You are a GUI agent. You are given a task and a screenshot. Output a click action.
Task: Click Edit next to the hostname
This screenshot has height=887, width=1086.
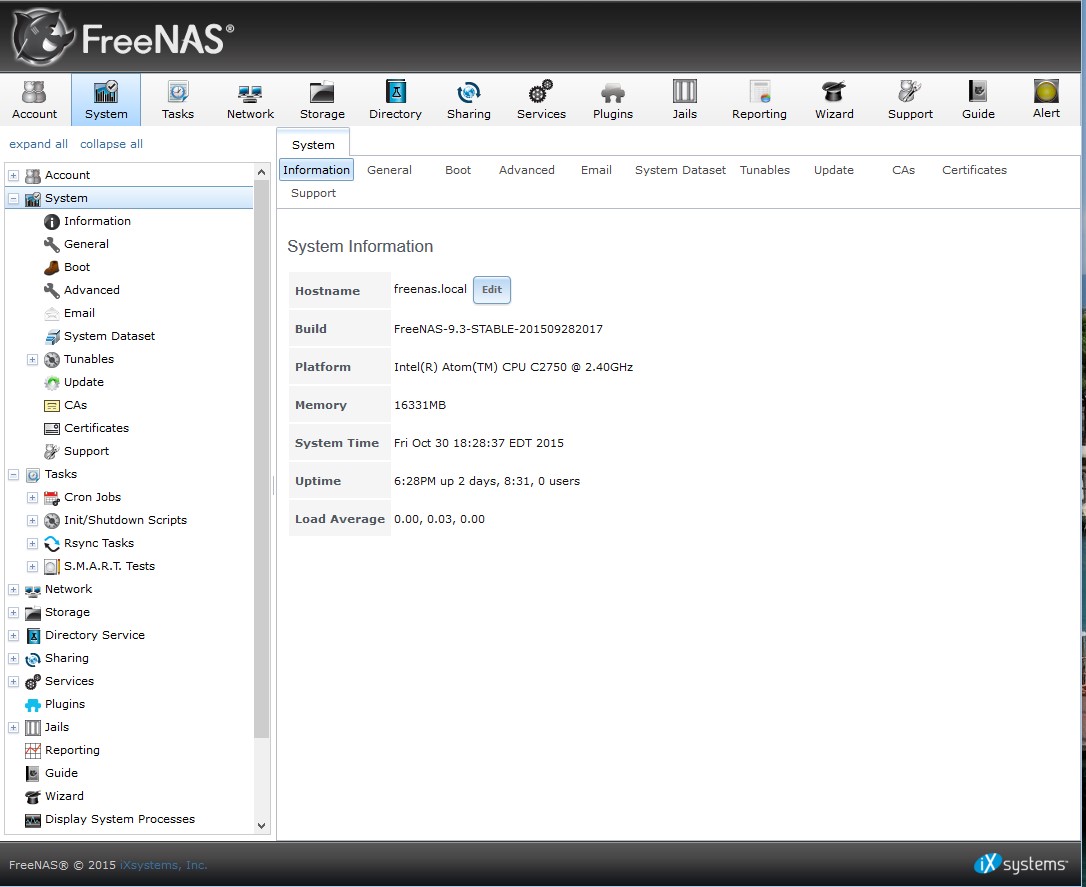[492, 289]
